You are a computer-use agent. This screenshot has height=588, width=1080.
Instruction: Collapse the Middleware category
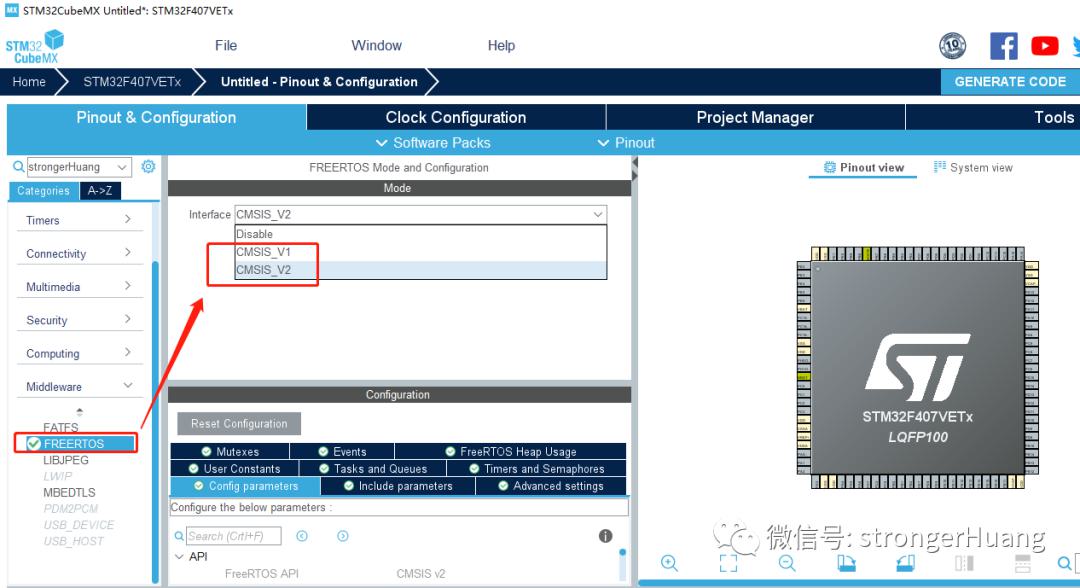click(x=78, y=387)
